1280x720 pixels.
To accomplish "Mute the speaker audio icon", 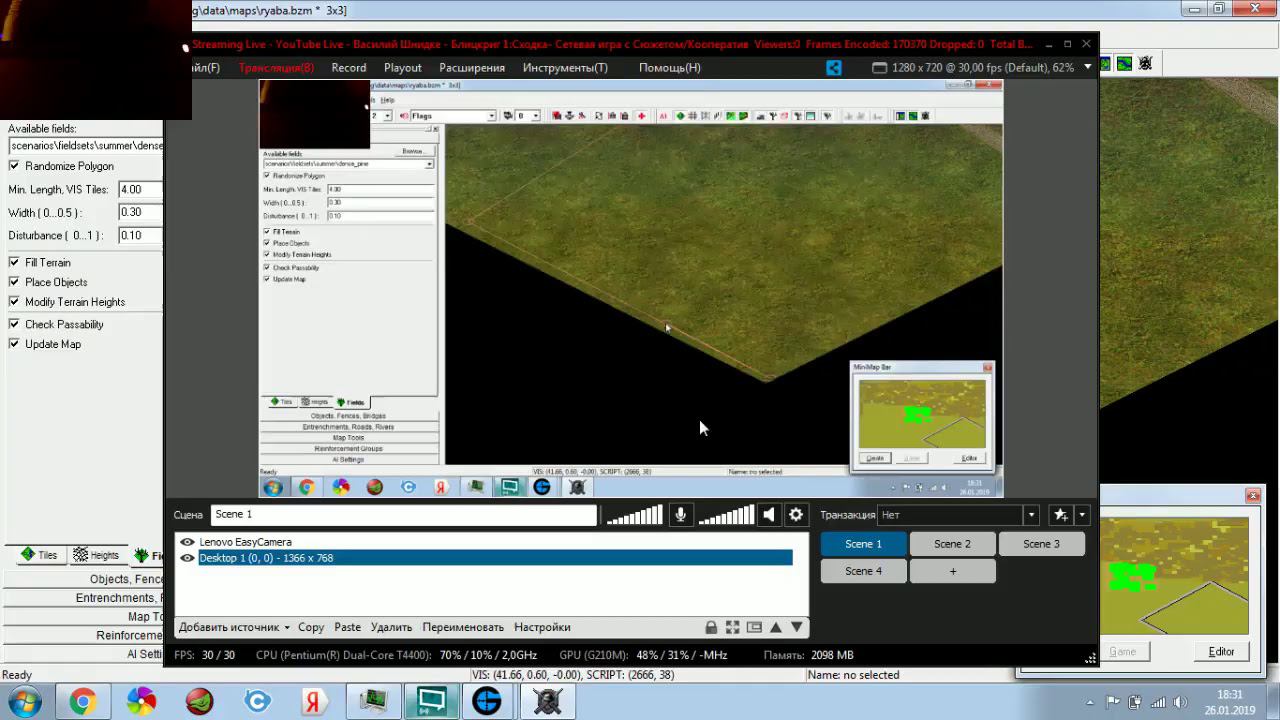I will (768, 515).
